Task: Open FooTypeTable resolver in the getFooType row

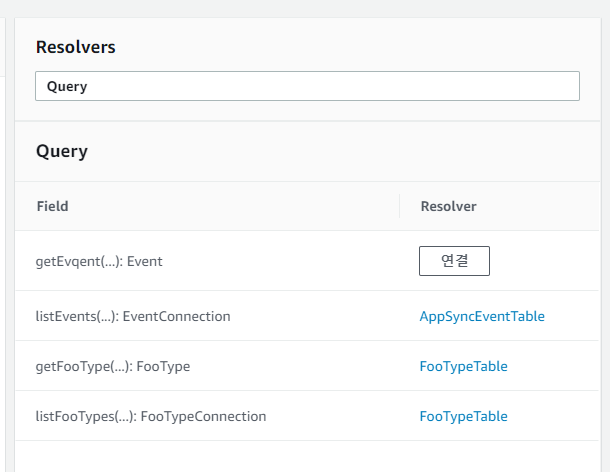Action: (463, 366)
